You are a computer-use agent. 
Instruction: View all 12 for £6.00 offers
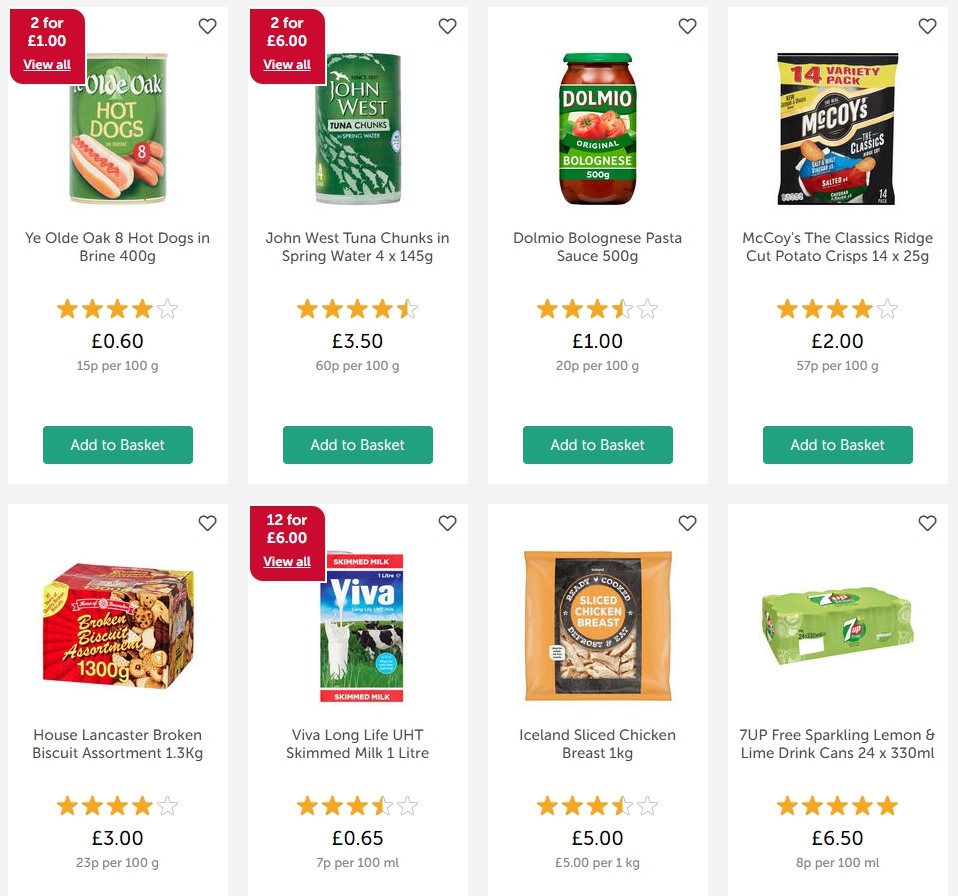click(287, 562)
